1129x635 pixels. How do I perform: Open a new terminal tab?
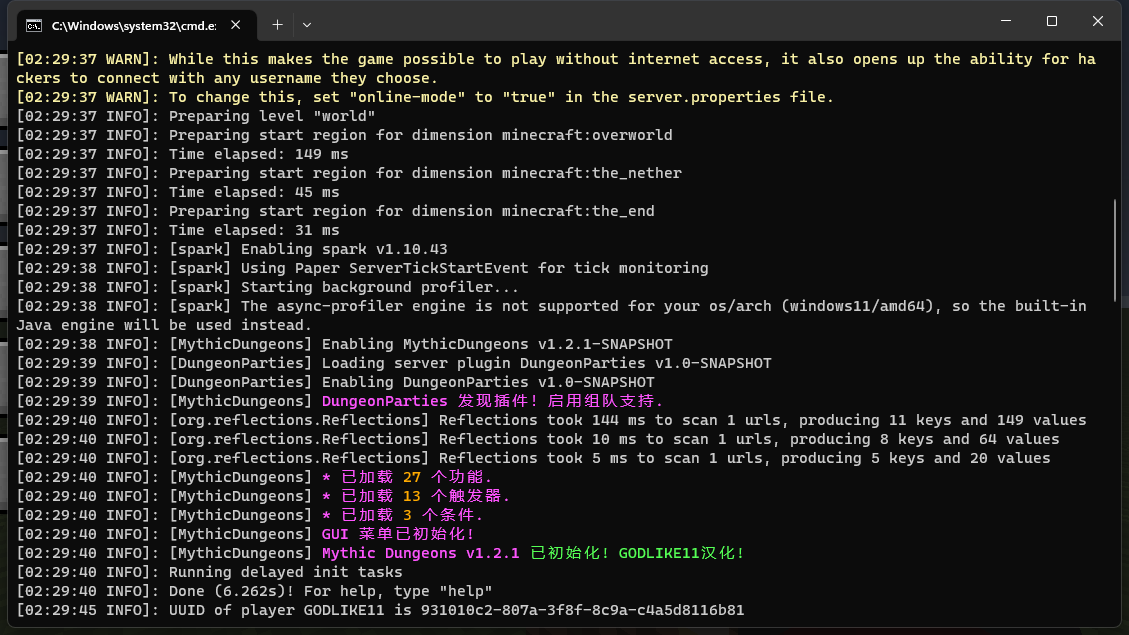tap(277, 24)
